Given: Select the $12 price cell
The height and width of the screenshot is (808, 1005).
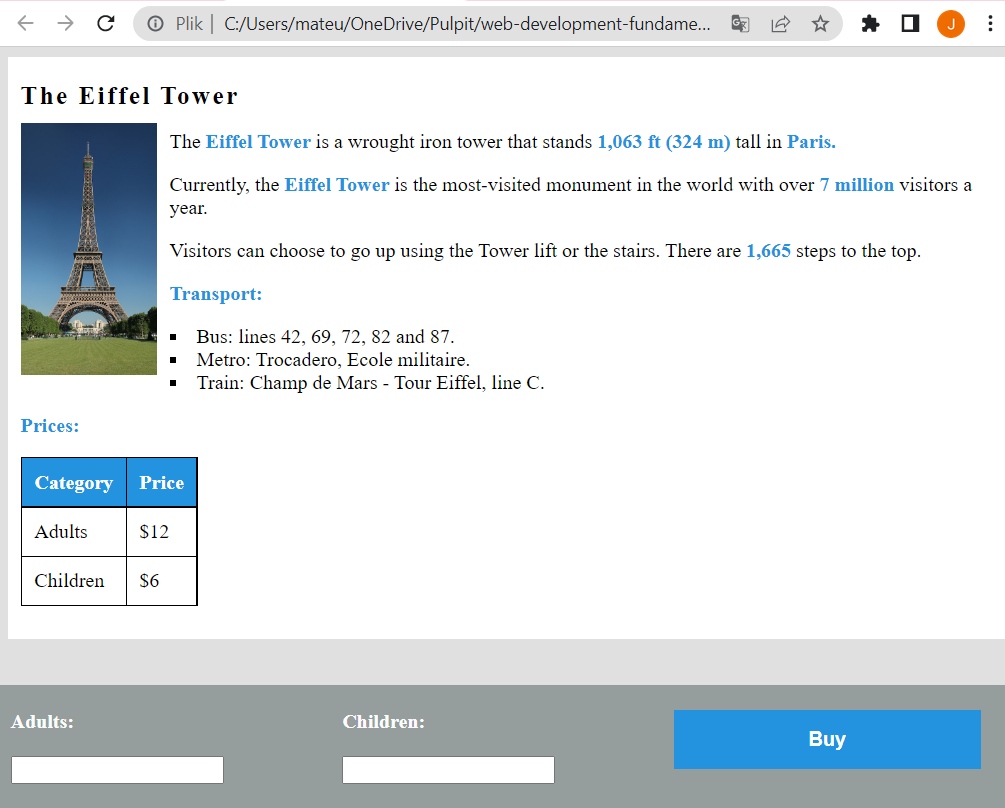Looking at the screenshot, I should coord(162,532).
